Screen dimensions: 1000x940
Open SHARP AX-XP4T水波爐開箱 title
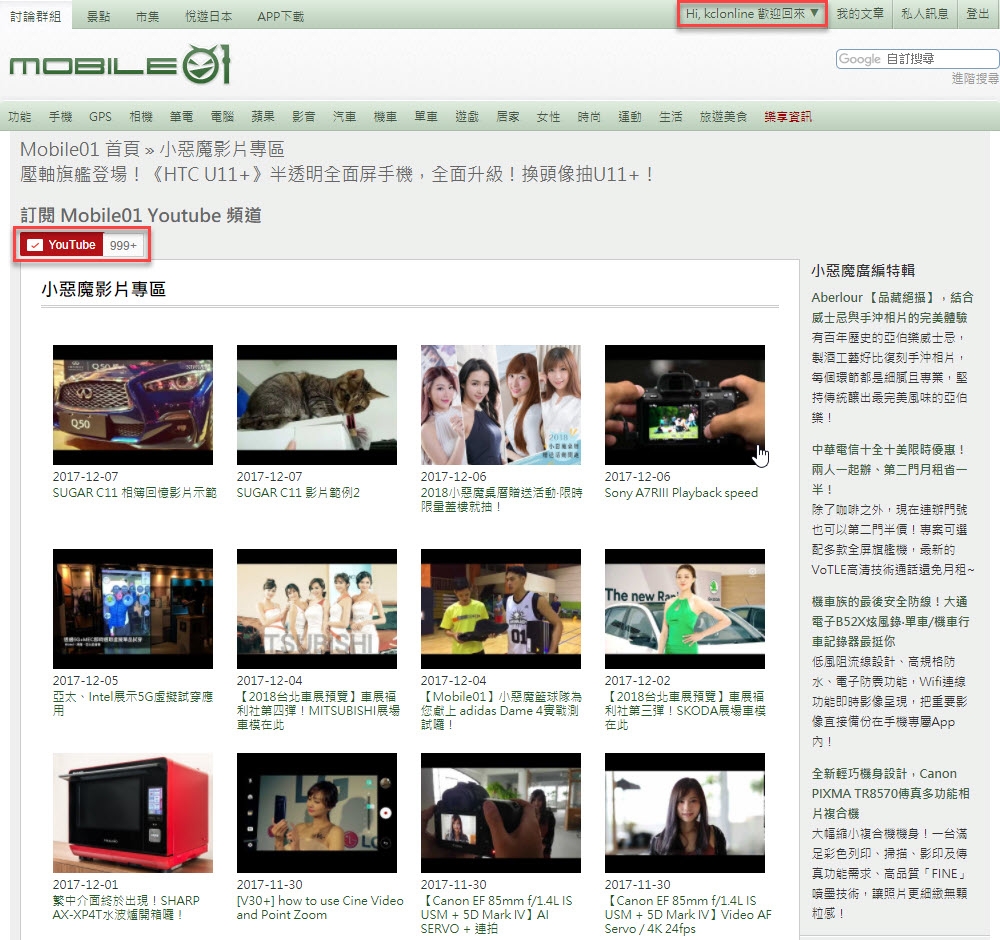click(x=126, y=907)
